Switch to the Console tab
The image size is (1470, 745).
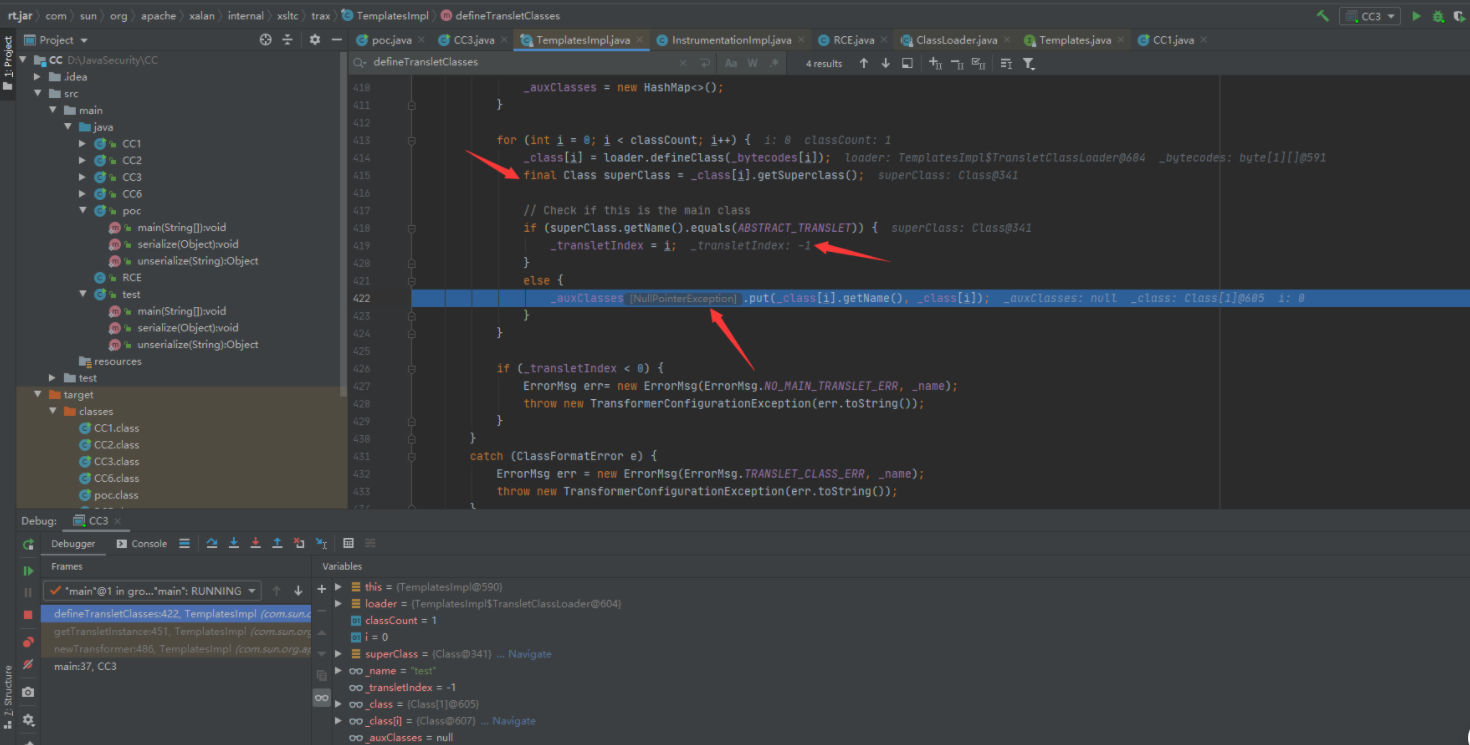point(141,544)
